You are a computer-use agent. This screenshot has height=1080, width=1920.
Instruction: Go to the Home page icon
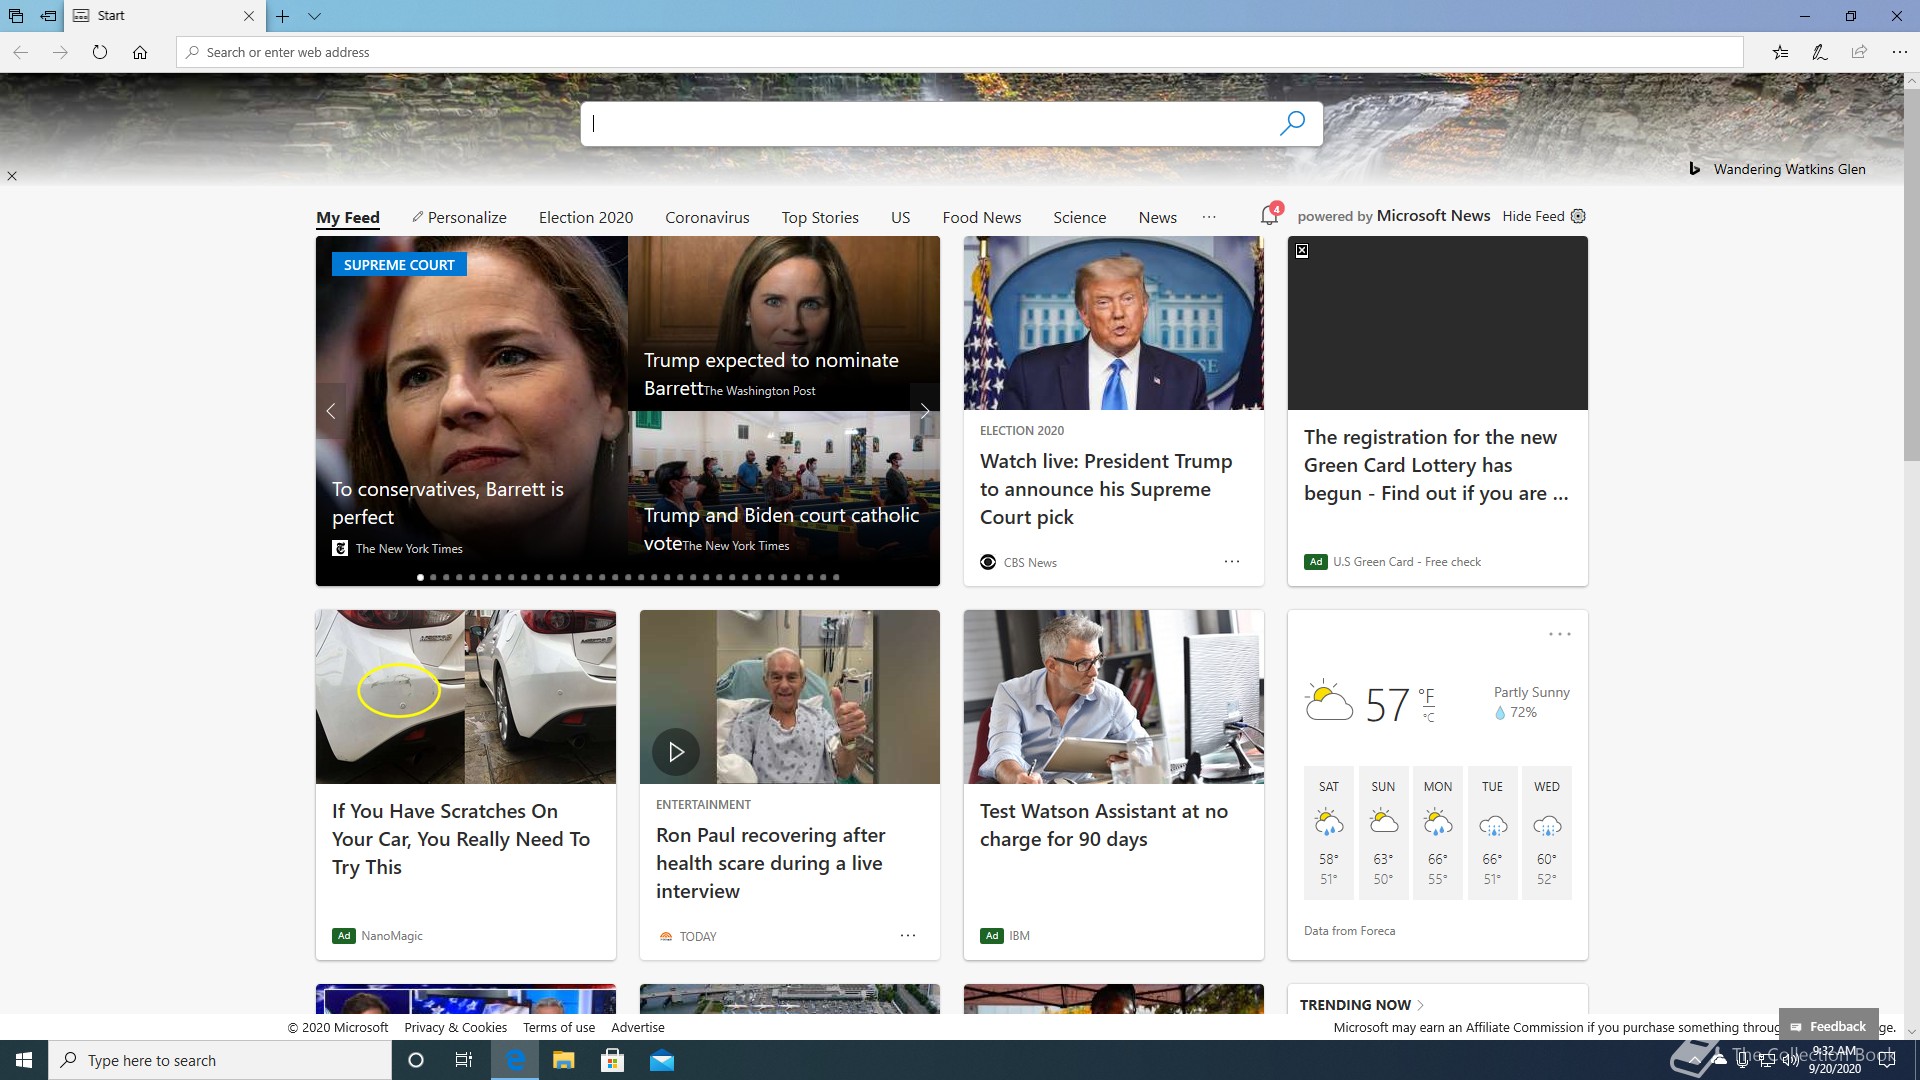140,52
